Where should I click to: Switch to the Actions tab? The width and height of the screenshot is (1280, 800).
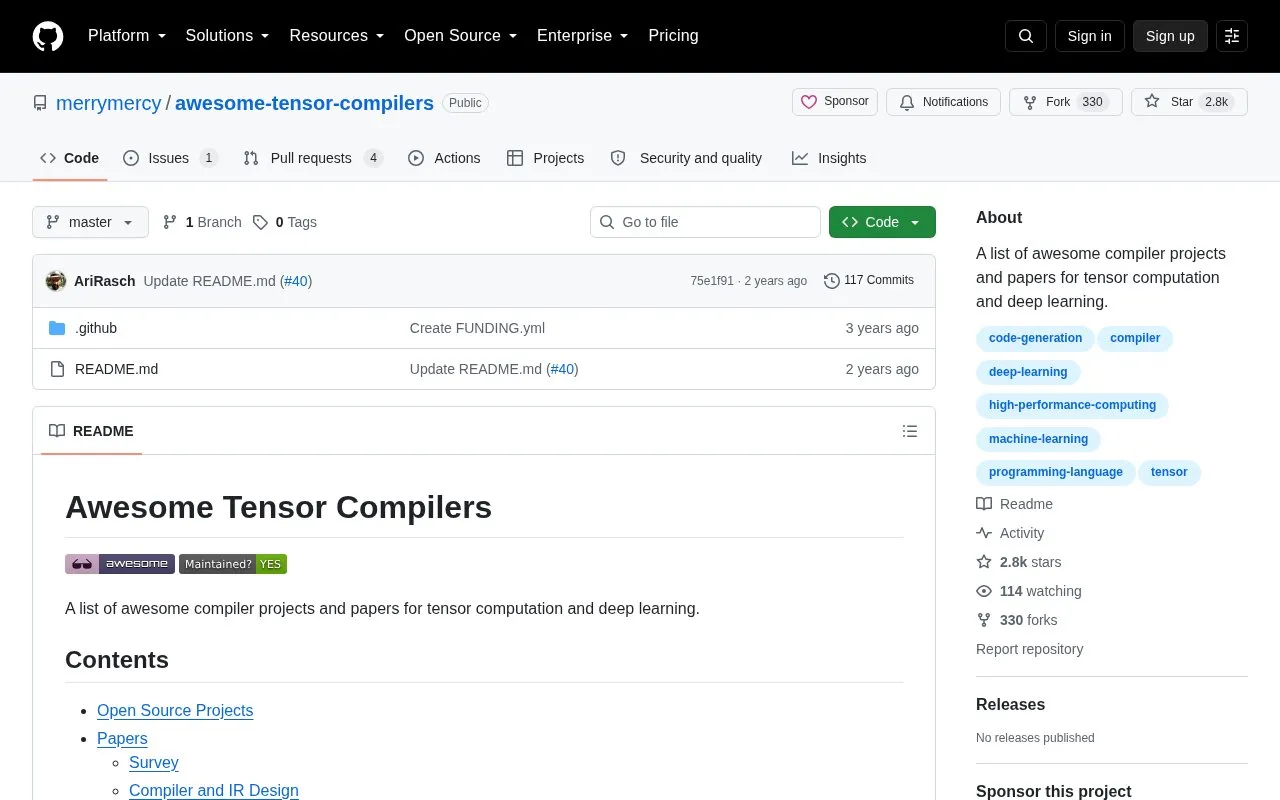[x=444, y=158]
